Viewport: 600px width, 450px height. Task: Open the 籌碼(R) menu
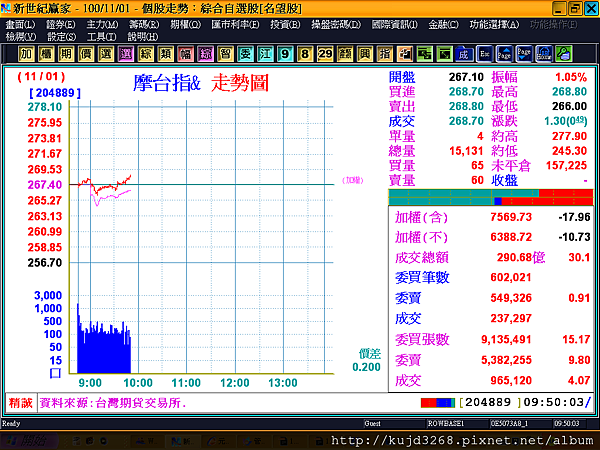pos(143,25)
